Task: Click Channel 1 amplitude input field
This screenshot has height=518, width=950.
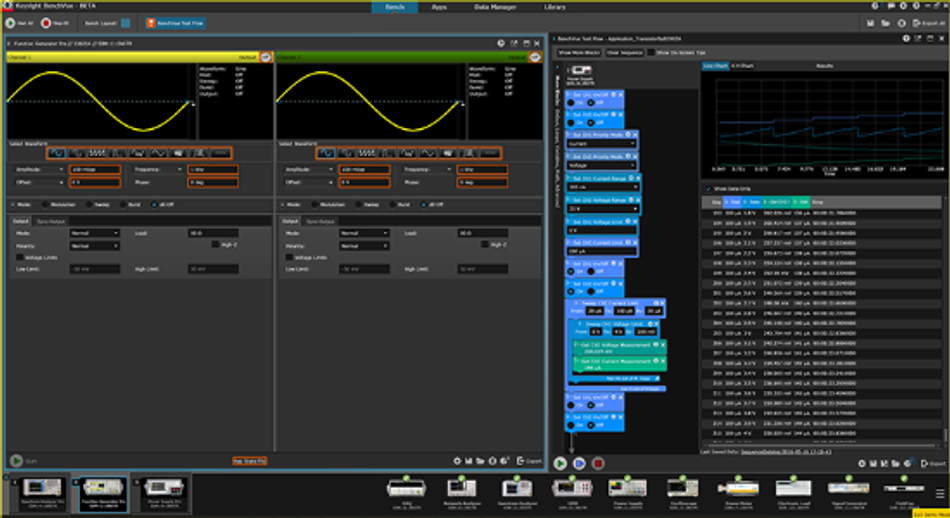Action: (x=95, y=170)
